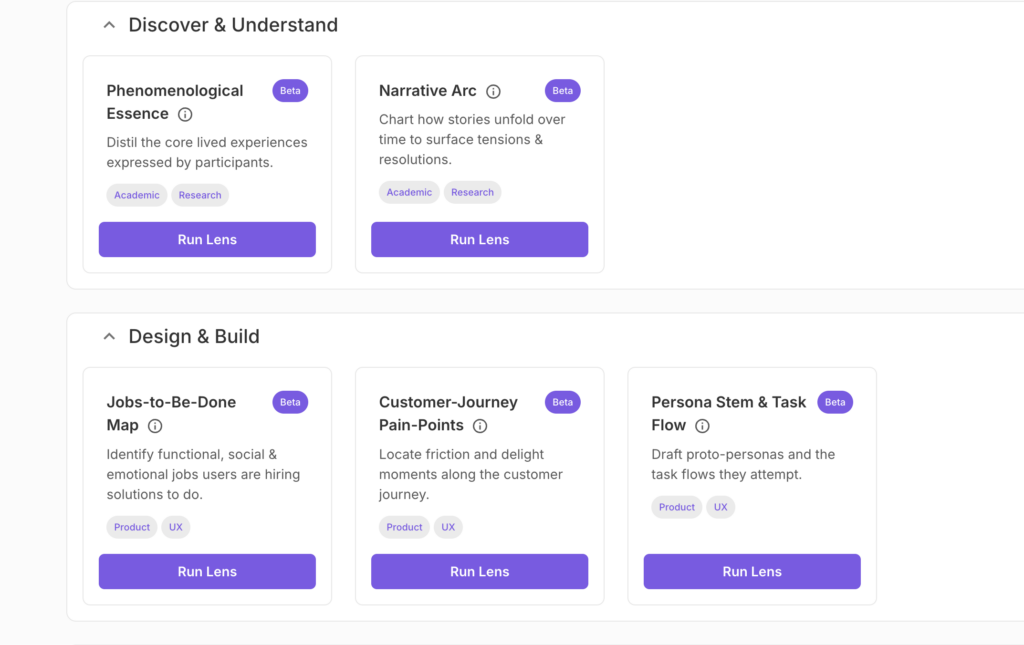Click info icon beside Persona Stem & Task Flow
1024x645 pixels.
tap(702, 427)
